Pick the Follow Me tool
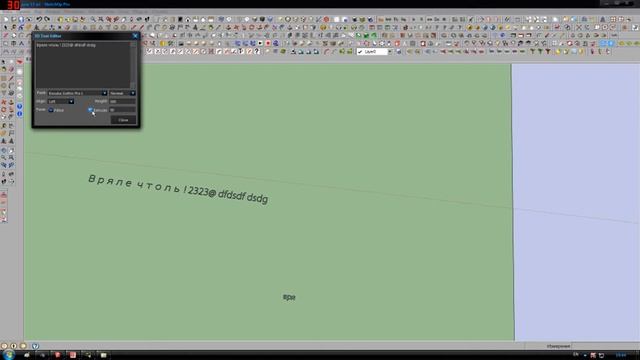Screen dimensions: 640x360 point(11,109)
